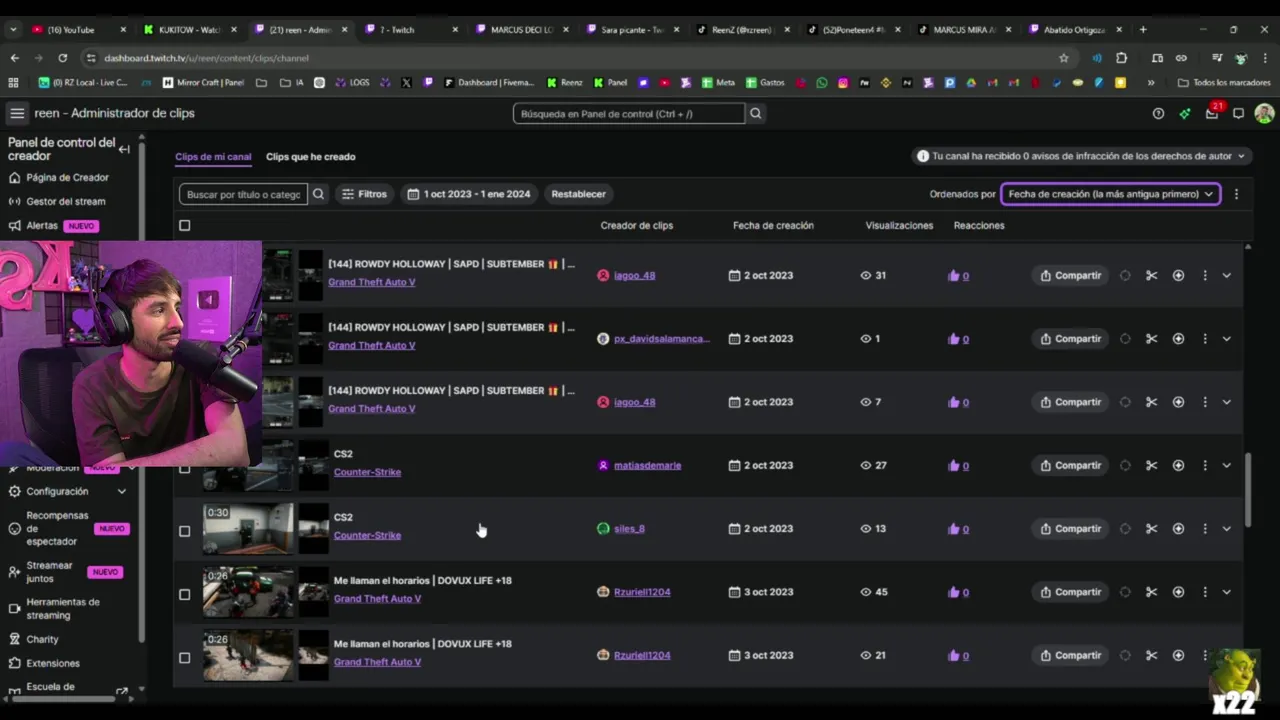
Task: Click the plus circle icon on siles_8 clip row
Action: [1178, 529]
